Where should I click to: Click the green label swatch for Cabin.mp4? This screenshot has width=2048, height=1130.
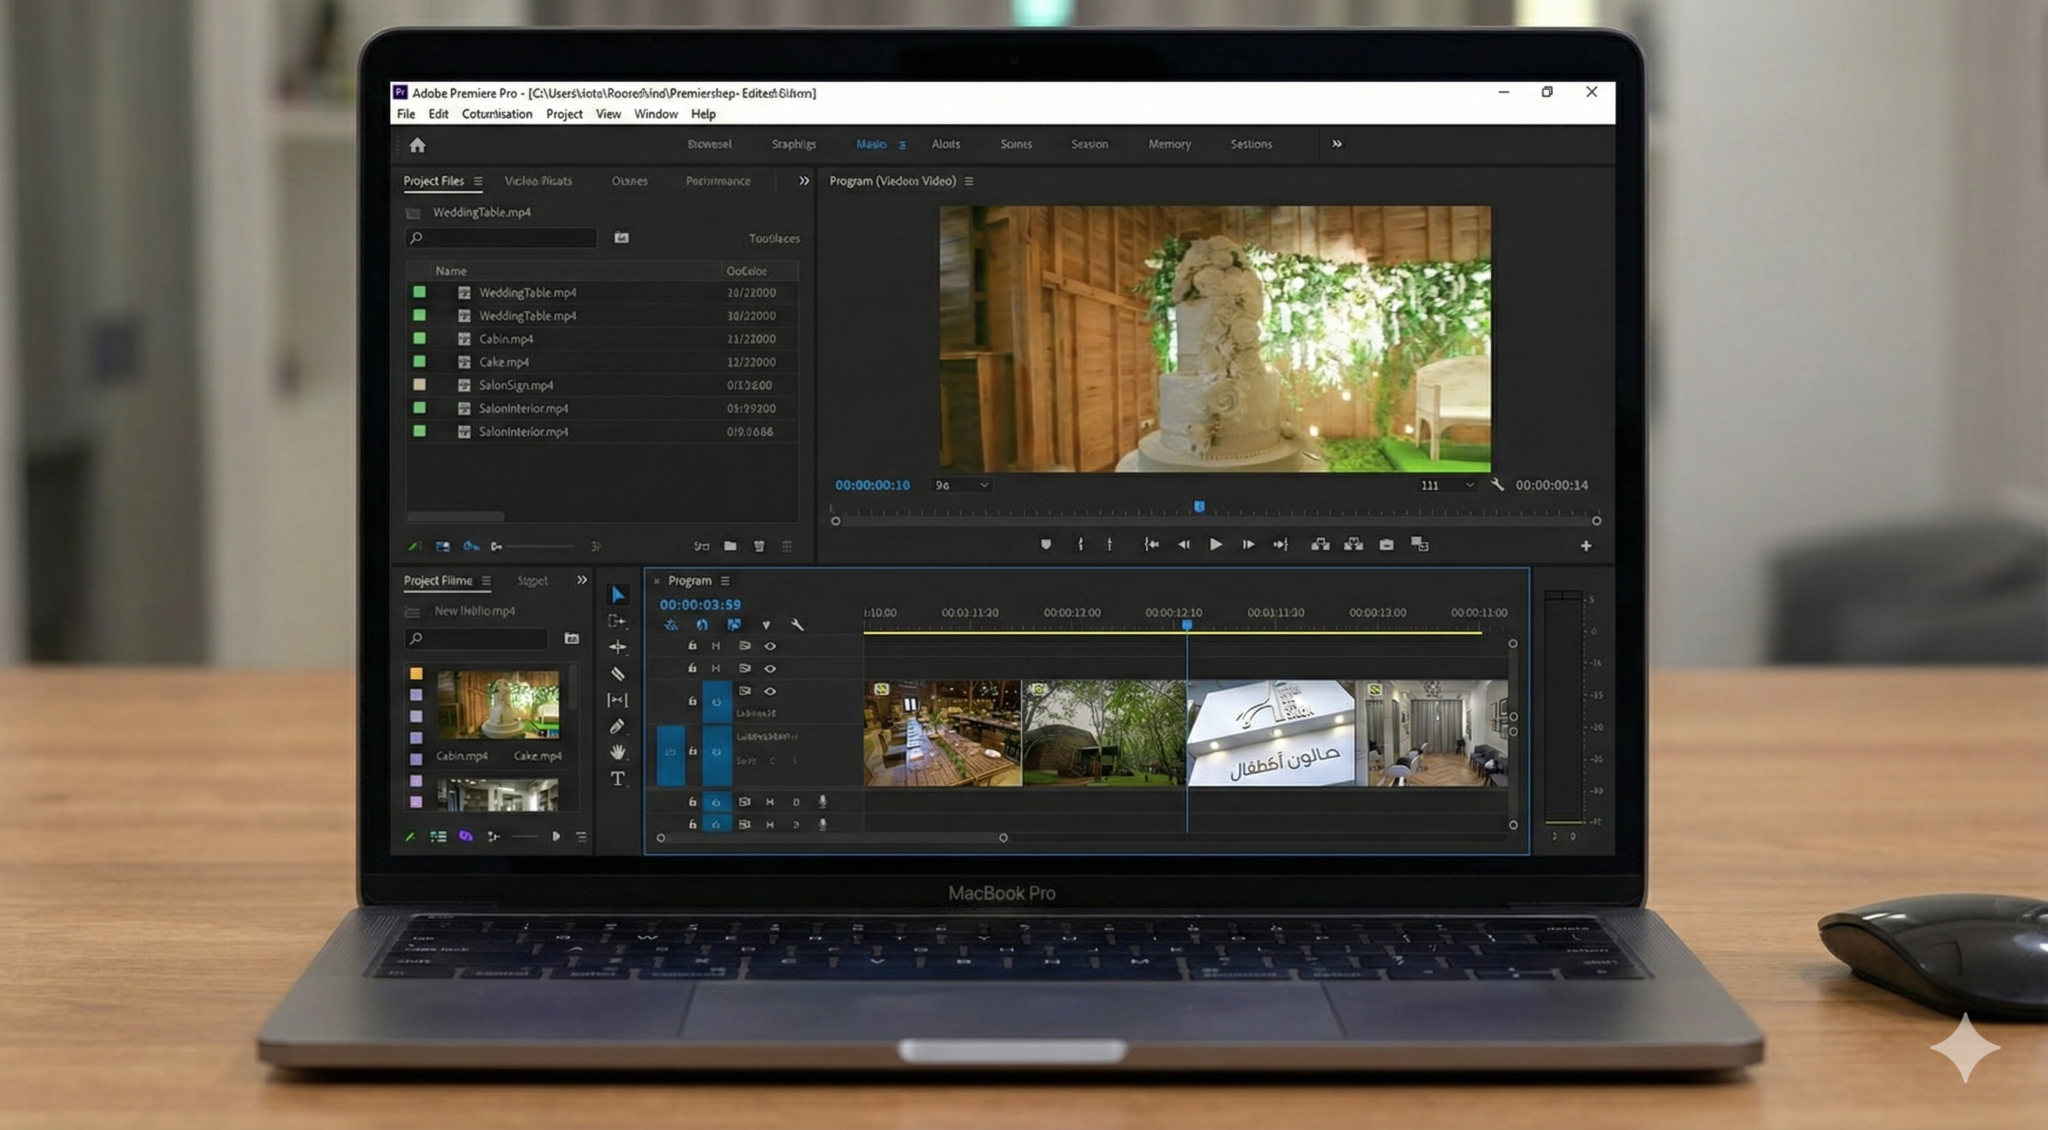click(x=420, y=339)
